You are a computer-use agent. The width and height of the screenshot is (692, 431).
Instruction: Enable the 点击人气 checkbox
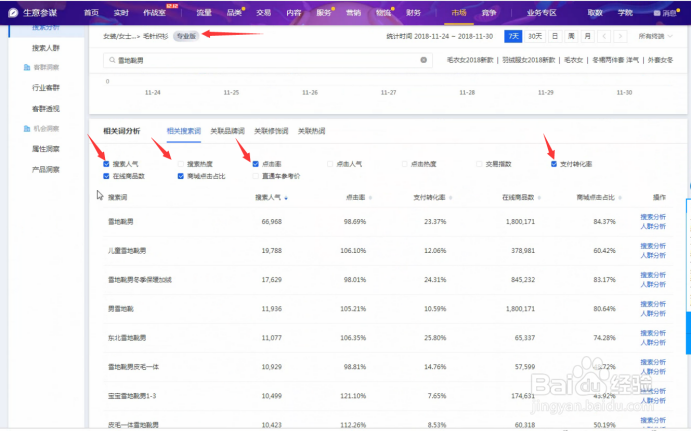(x=330, y=164)
